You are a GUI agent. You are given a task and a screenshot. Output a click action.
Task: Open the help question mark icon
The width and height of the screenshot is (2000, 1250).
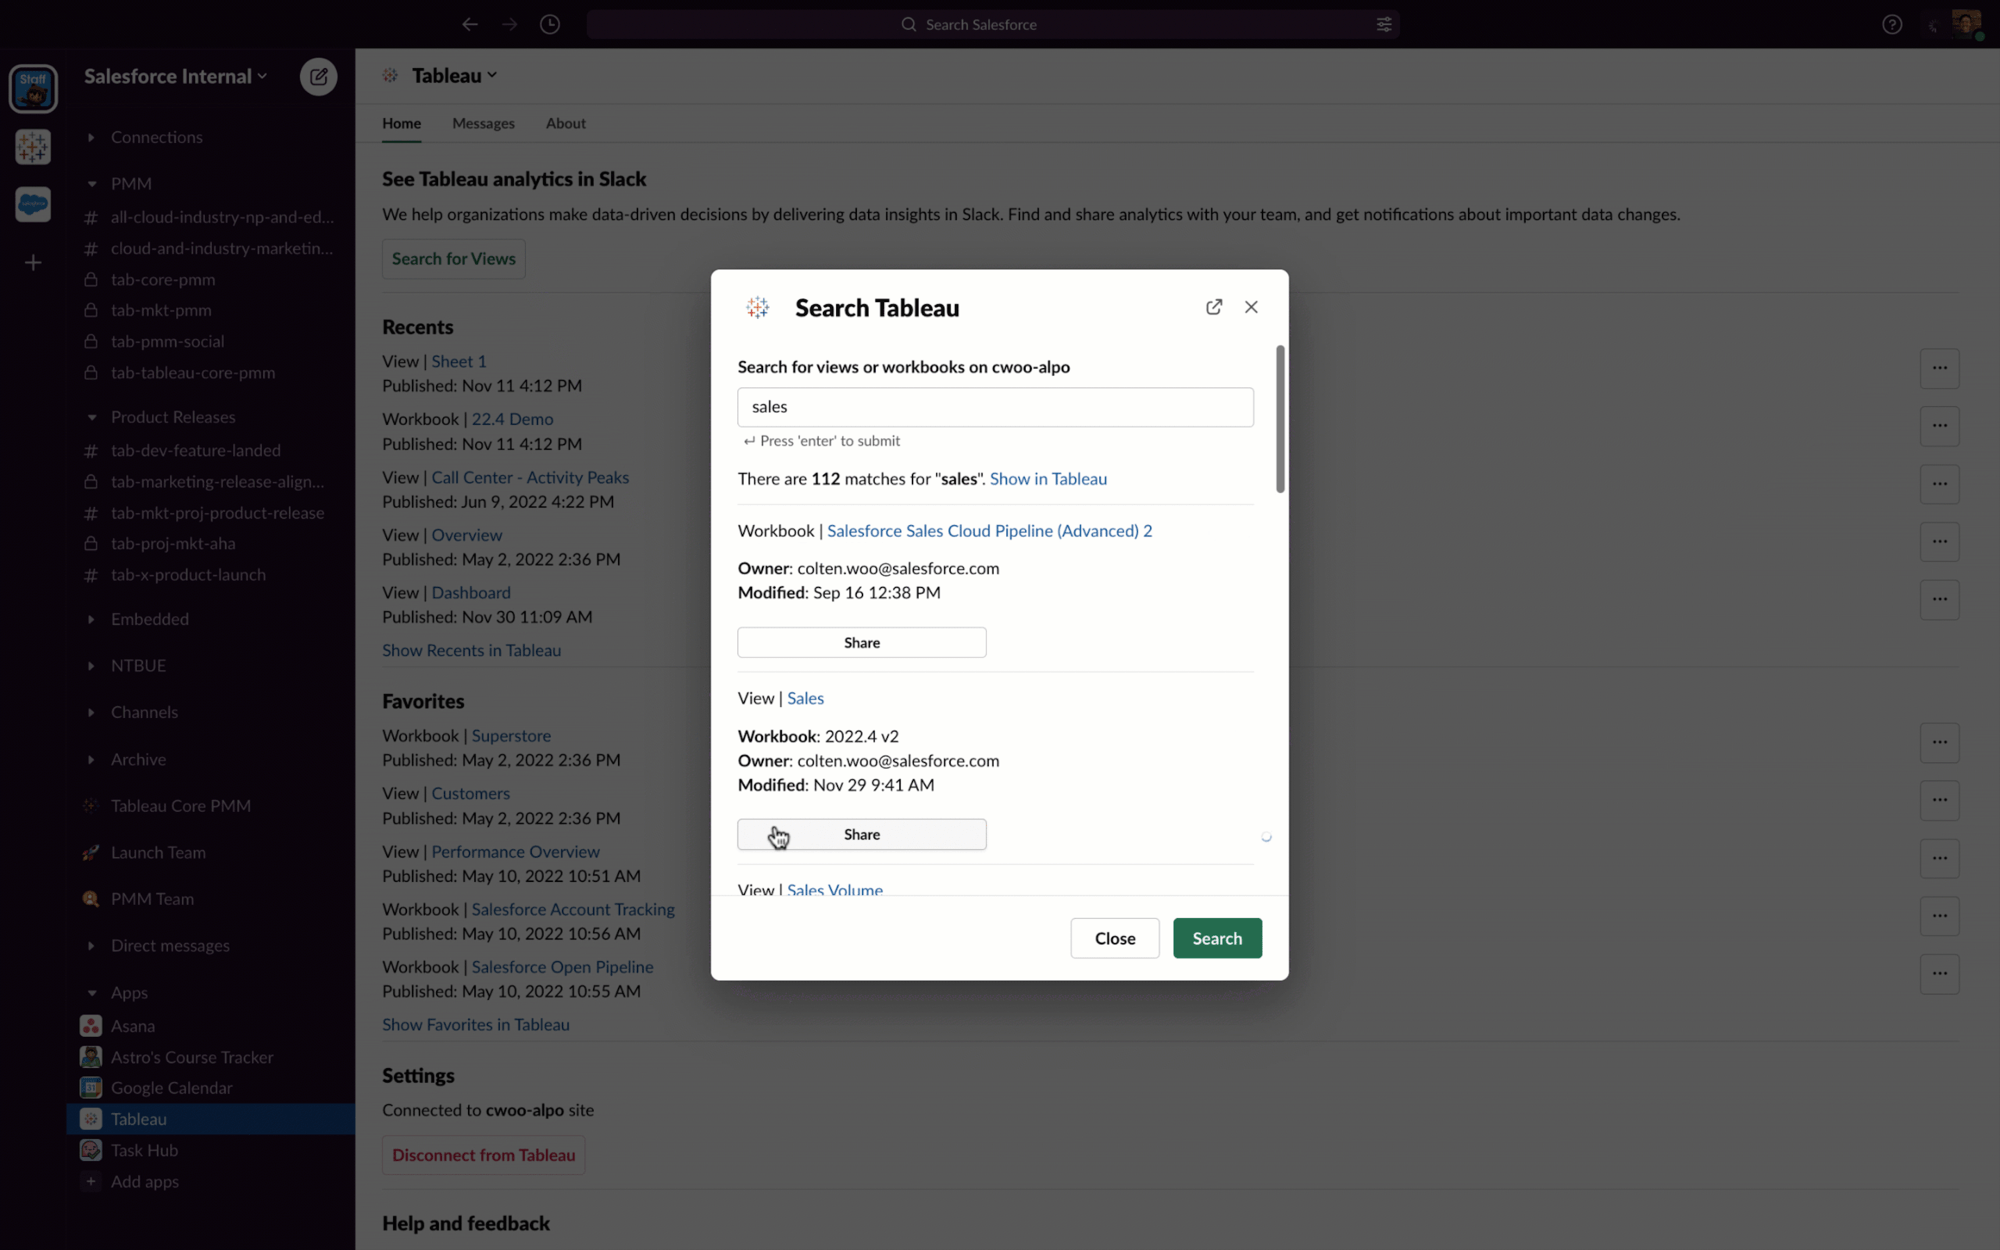click(x=1891, y=24)
